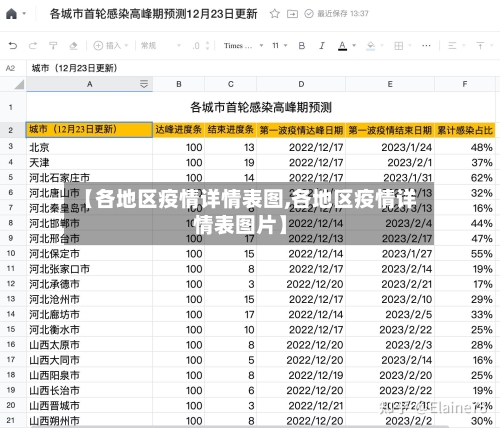Select column D header
Viewport: 500px width, 428px height.
coord(301,84)
